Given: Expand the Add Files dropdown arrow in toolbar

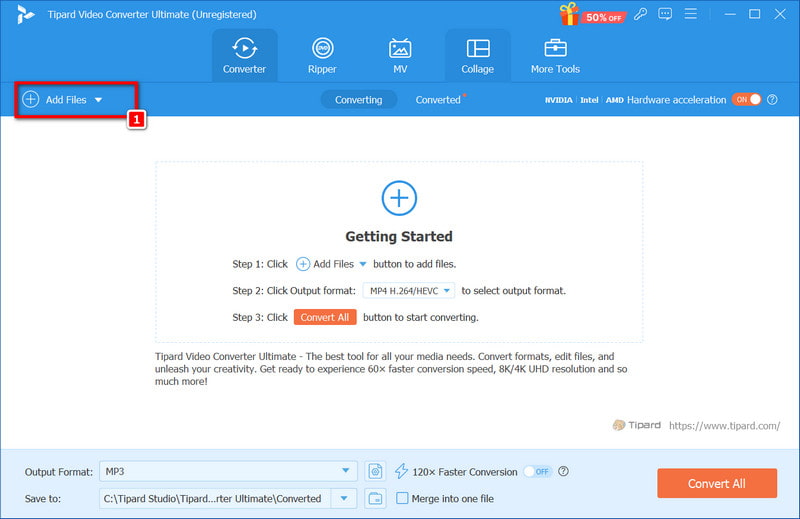Looking at the screenshot, I should click(x=98, y=100).
